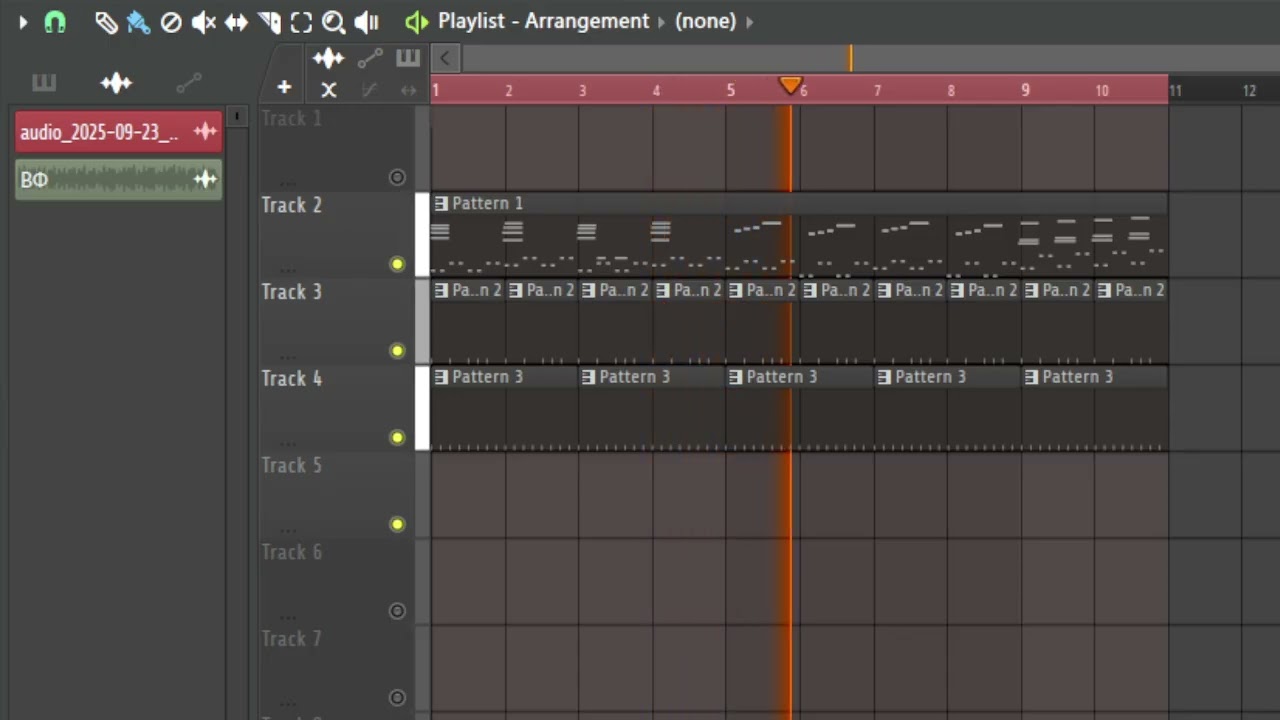Toggle audio clip focus above track headers
The width and height of the screenshot is (1280, 720).
click(x=328, y=58)
